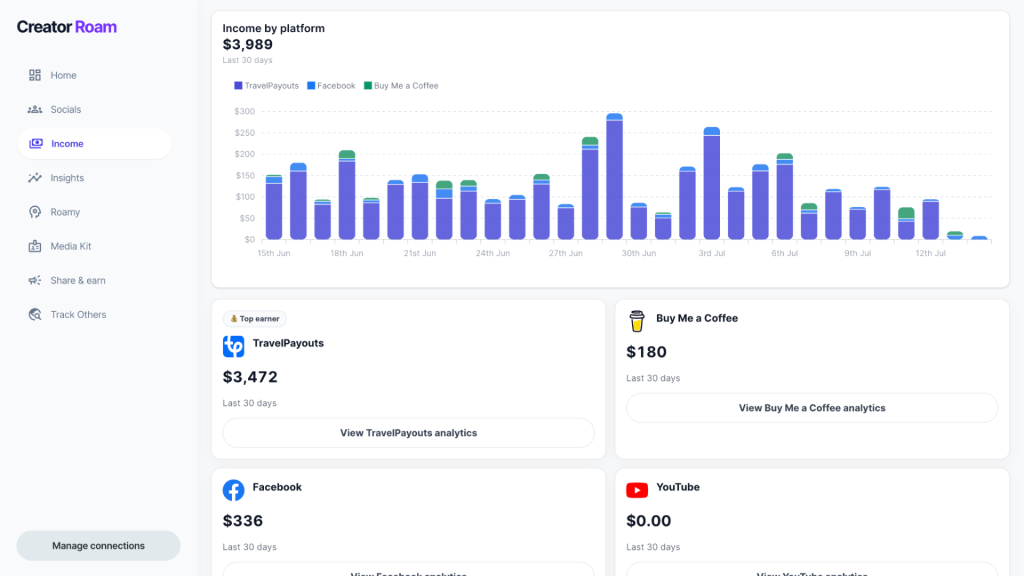Click the Media Kit badge icon
The height and width of the screenshot is (576, 1024).
point(35,246)
